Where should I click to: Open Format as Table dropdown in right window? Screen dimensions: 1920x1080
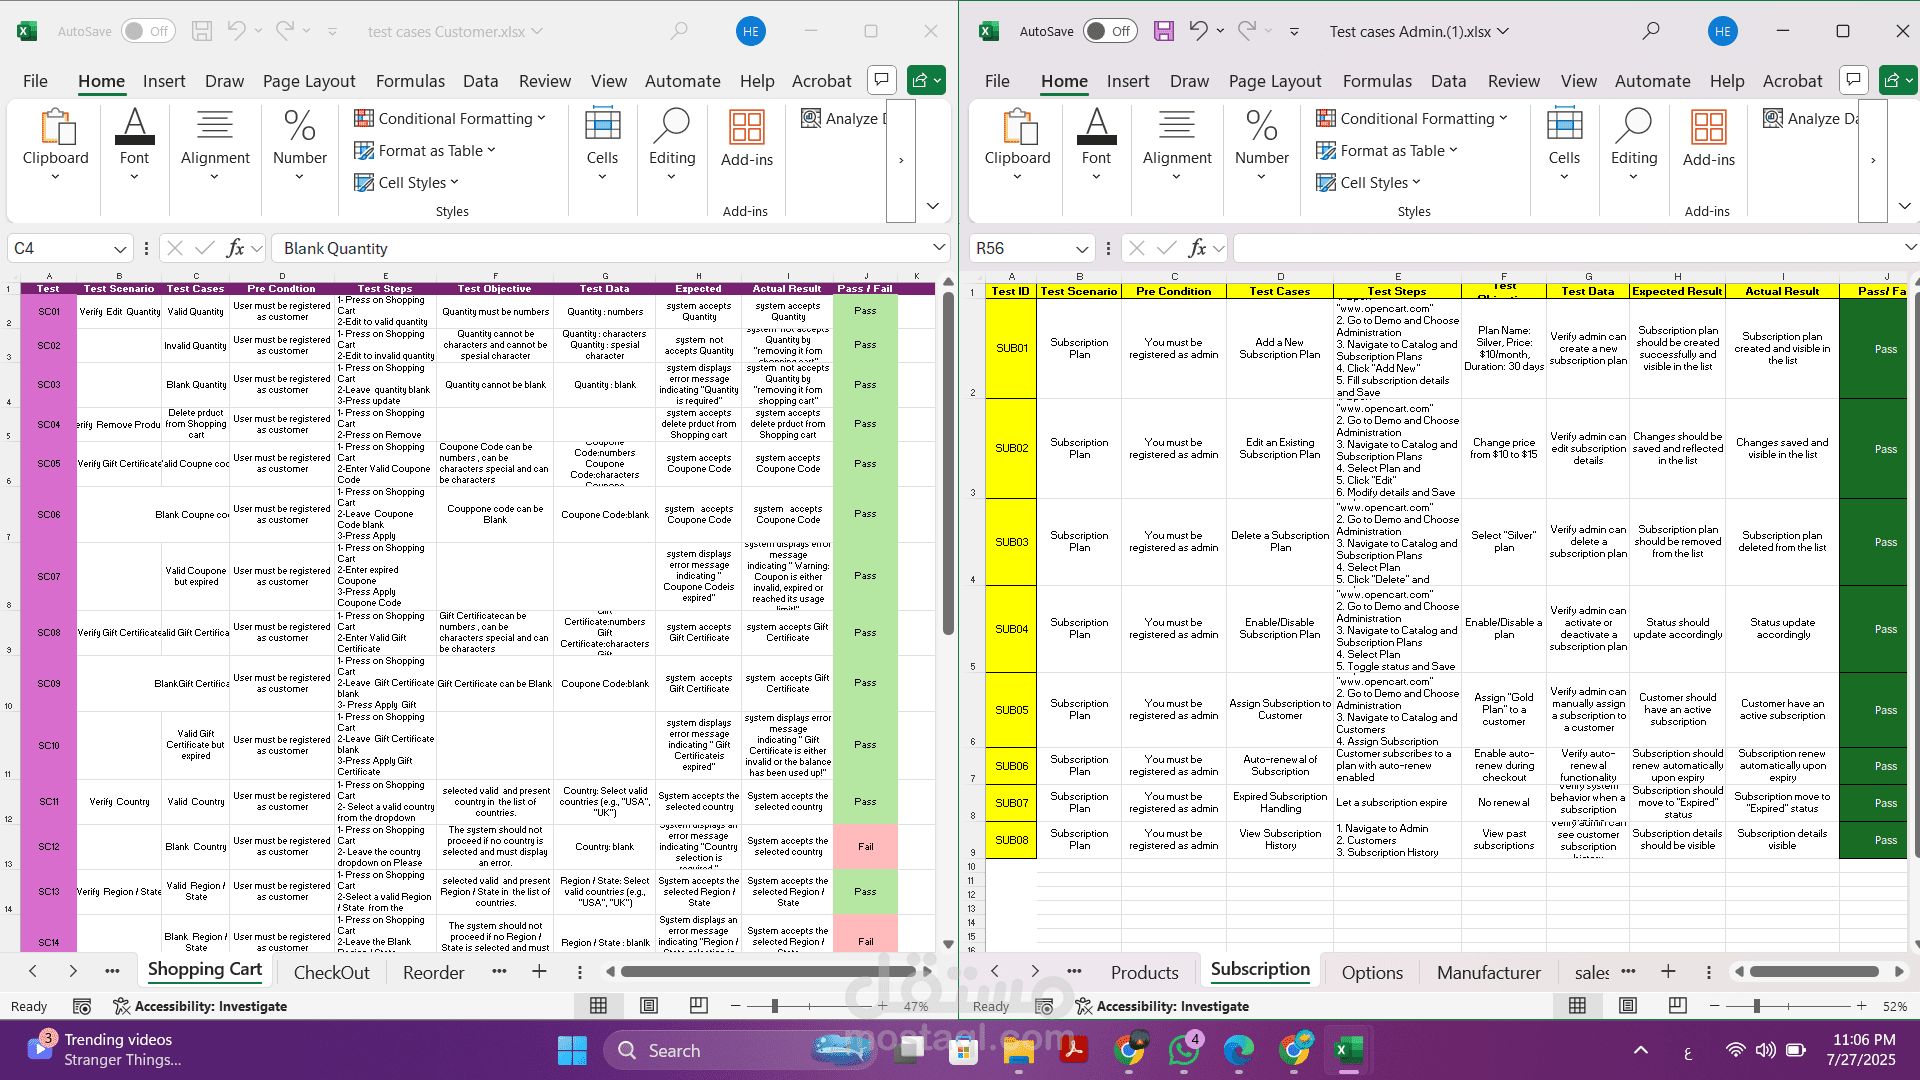pyautogui.click(x=1387, y=150)
